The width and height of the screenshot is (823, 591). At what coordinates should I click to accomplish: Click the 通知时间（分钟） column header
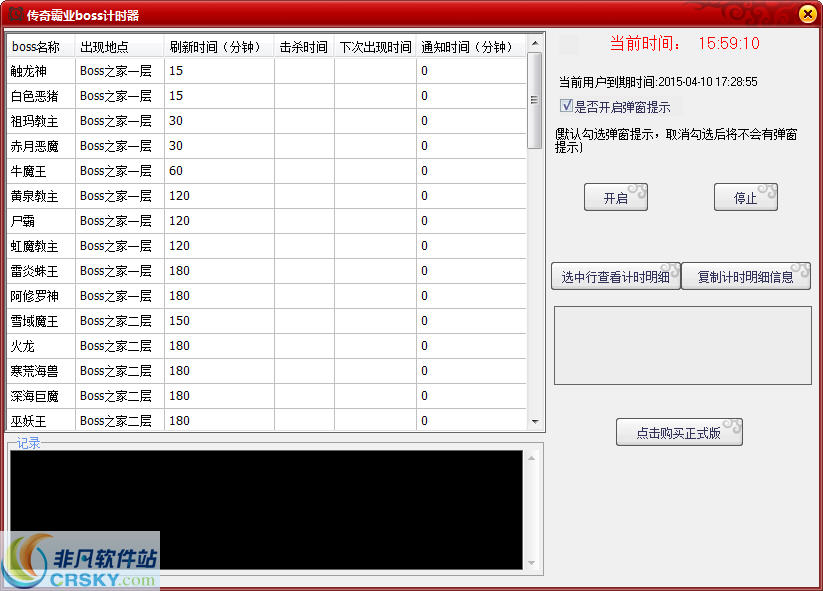471,47
